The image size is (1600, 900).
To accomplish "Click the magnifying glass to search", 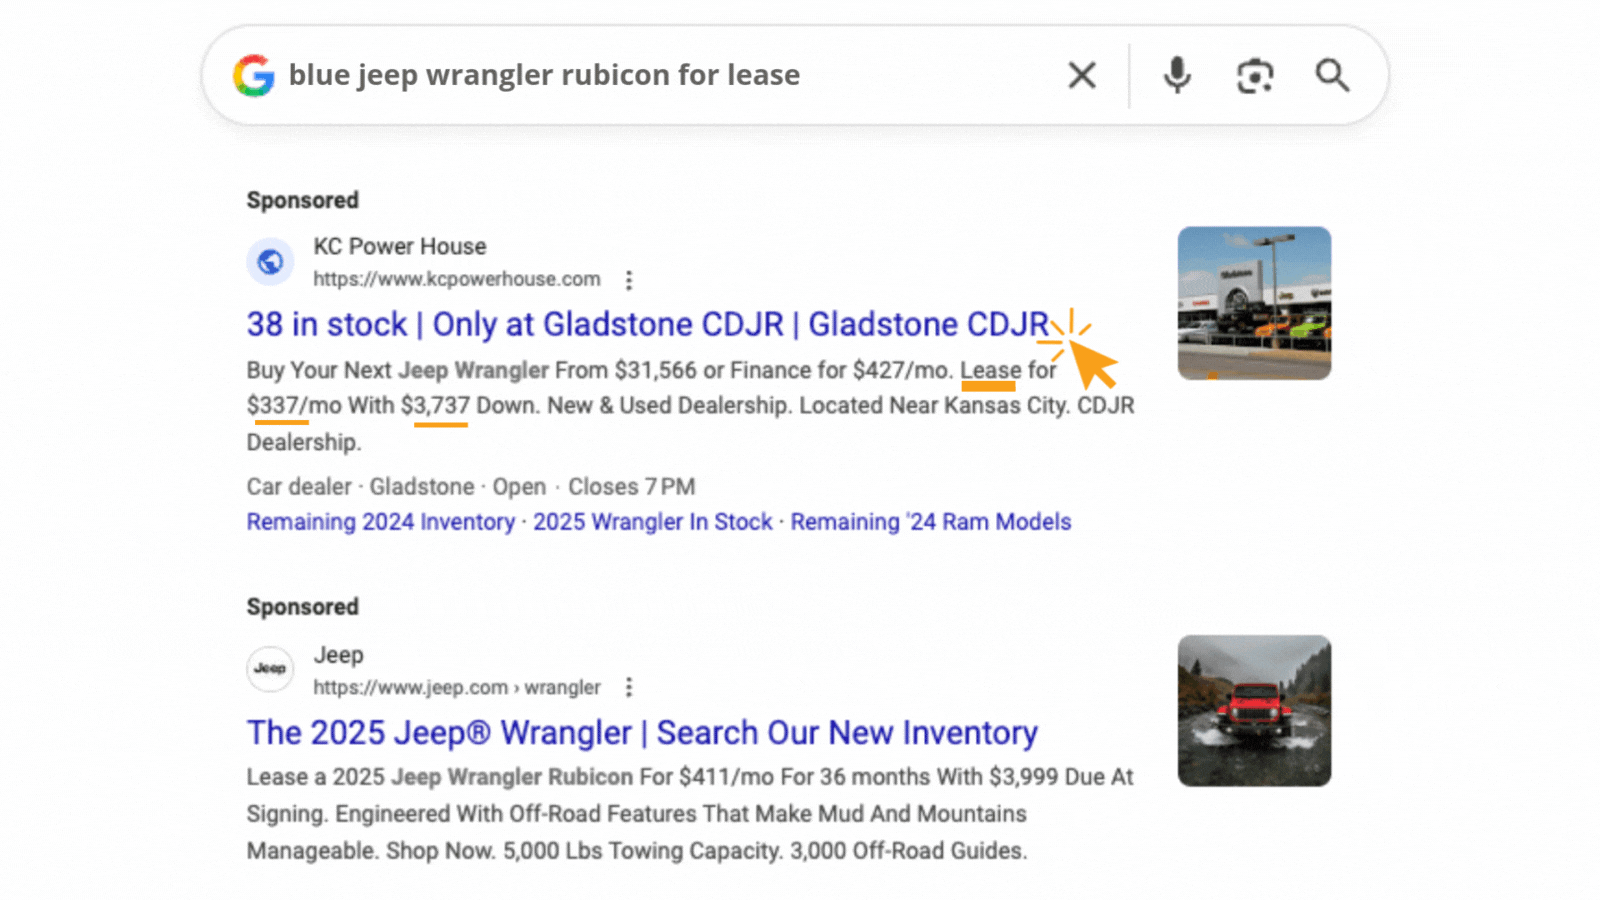I will click(x=1332, y=74).
